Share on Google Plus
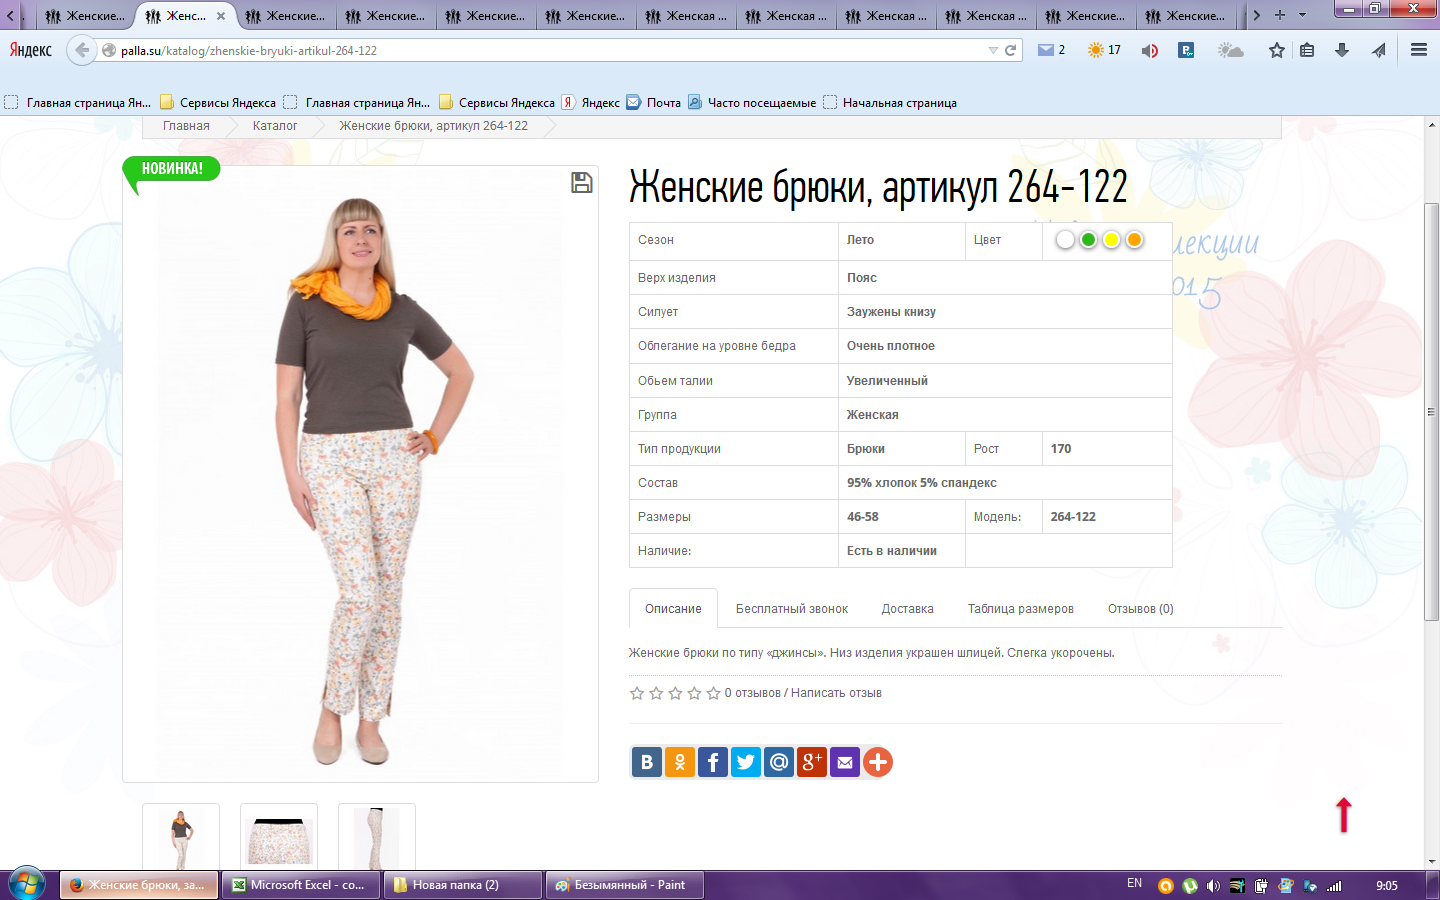1440x900 pixels. (811, 763)
